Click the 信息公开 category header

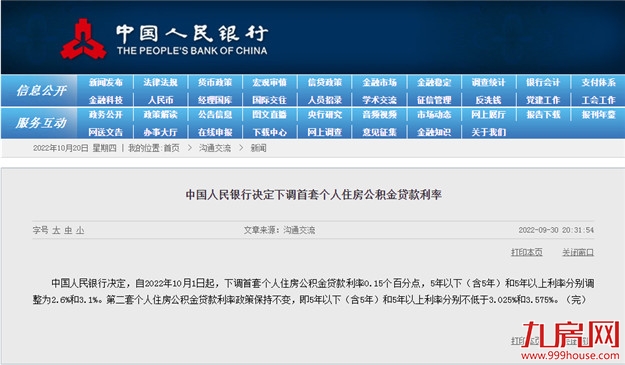click(41, 91)
